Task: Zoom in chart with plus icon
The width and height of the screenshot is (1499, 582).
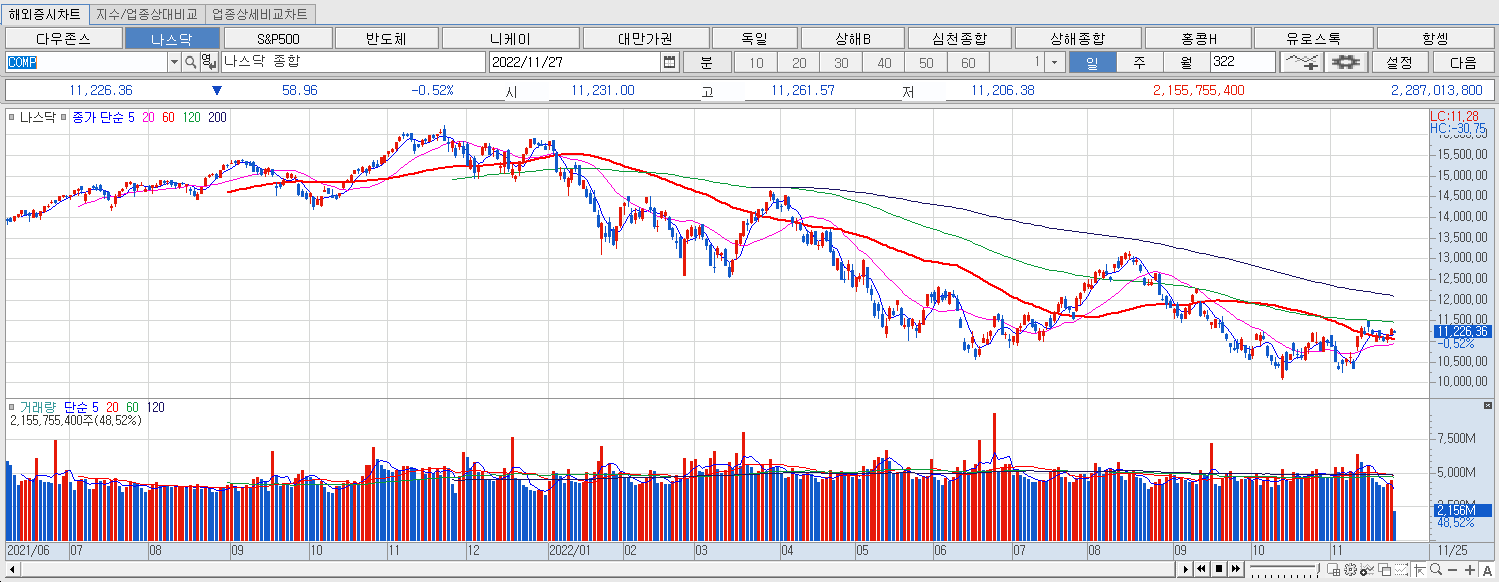Action: coord(1469,570)
